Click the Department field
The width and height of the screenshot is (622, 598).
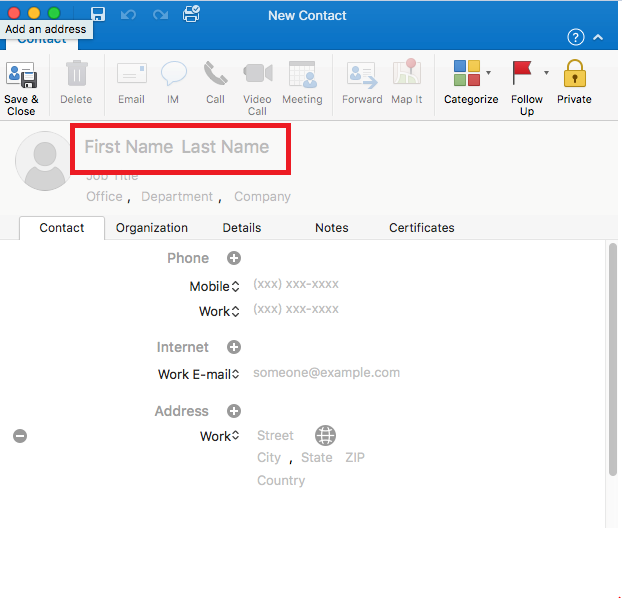pos(177,196)
